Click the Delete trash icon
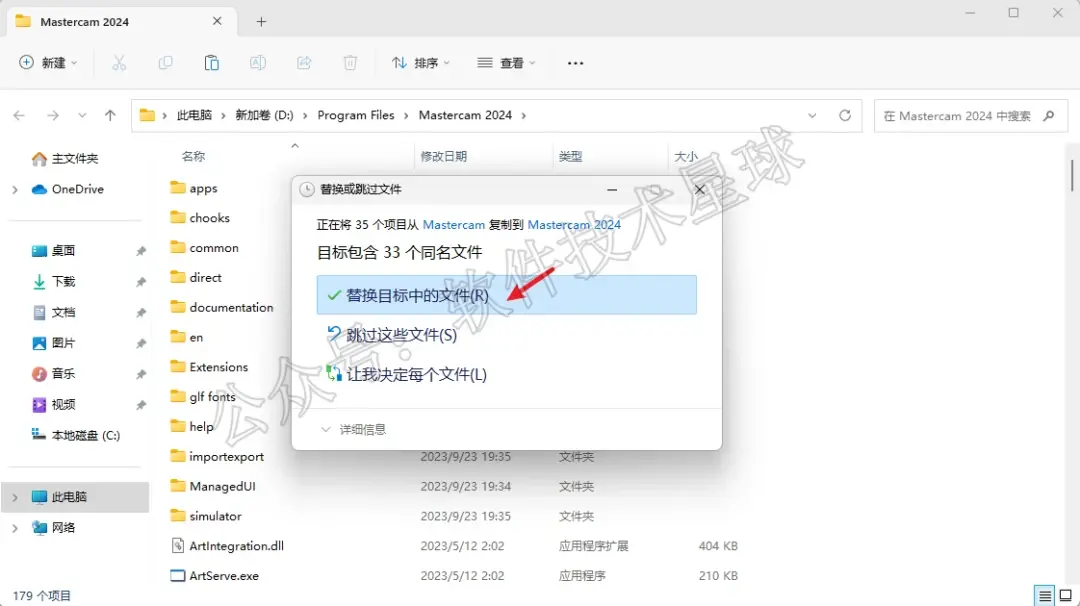 (350, 63)
